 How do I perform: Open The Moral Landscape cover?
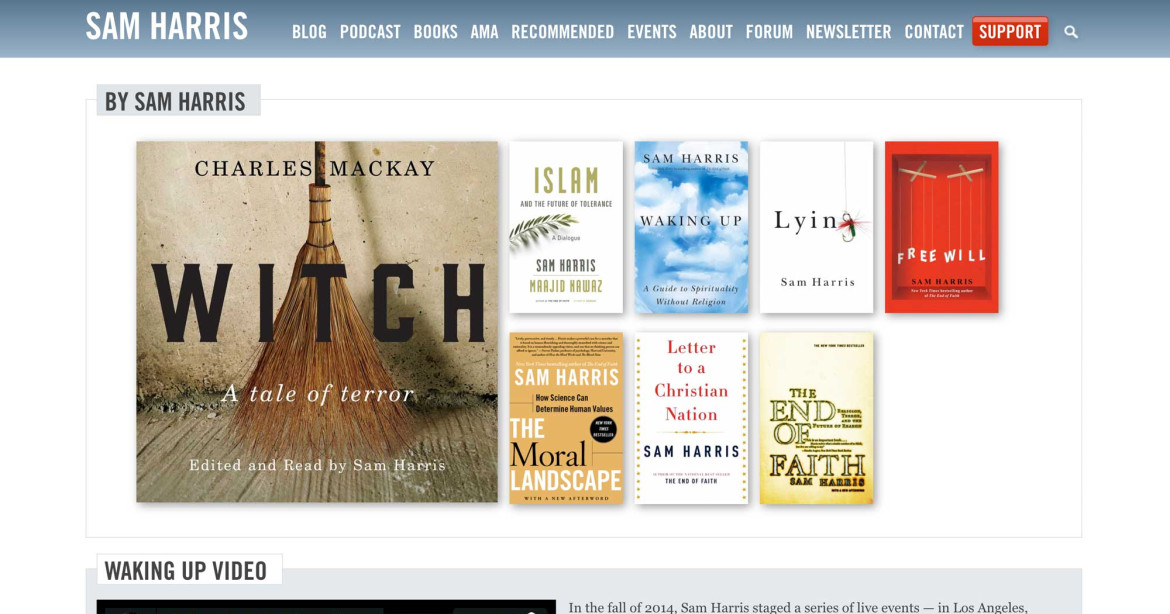pyautogui.click(x=566, y=419)
